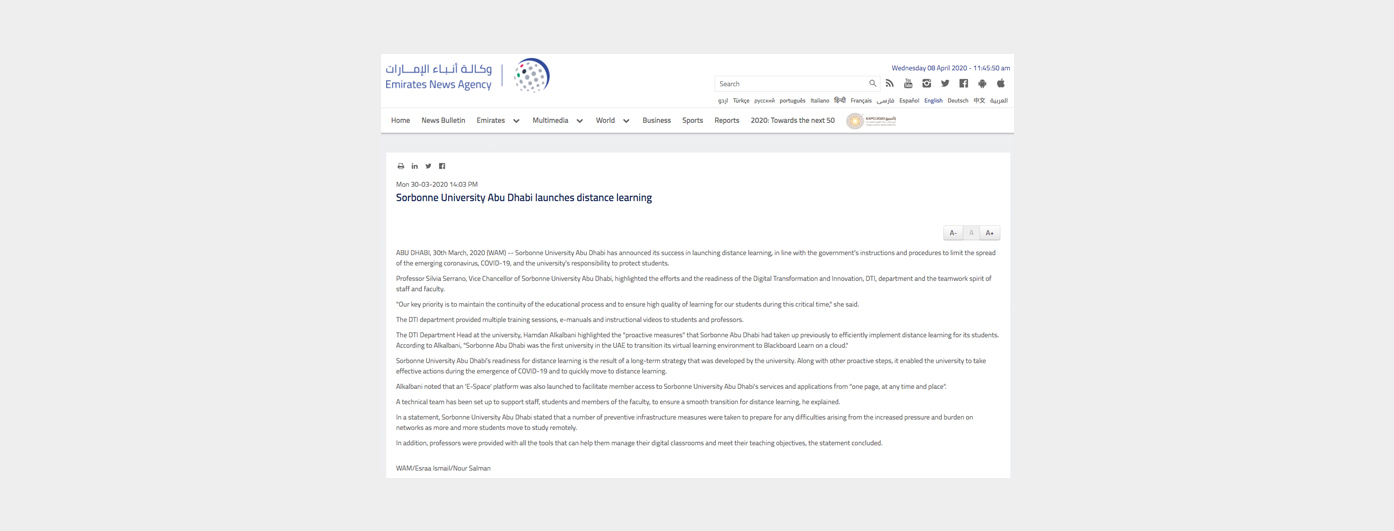The image size is (1394, 531).
Task: Click the article headline about Sorbonne University
Action: click(x=524, y=198)
